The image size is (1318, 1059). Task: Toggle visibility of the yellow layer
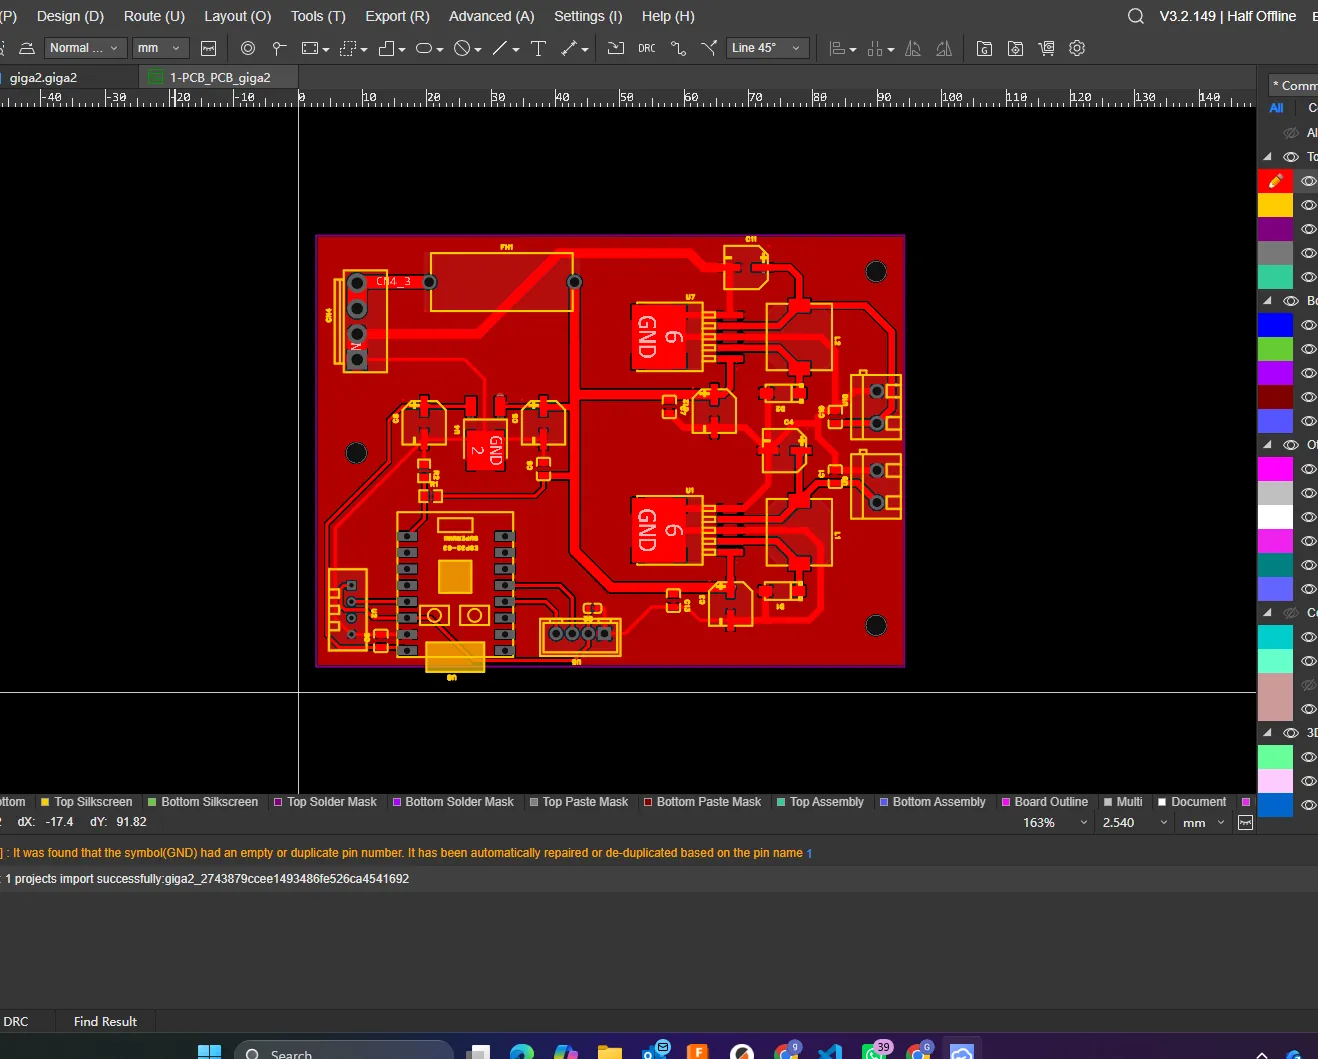tap(1308, 205)
